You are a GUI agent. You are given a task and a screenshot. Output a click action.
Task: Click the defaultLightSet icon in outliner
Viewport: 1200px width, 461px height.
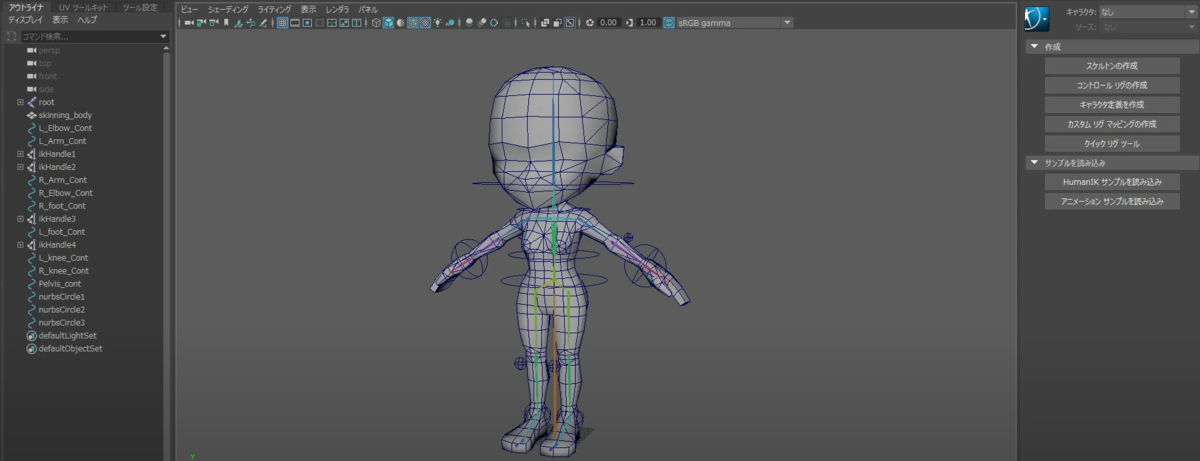click(x=31, y=336)
